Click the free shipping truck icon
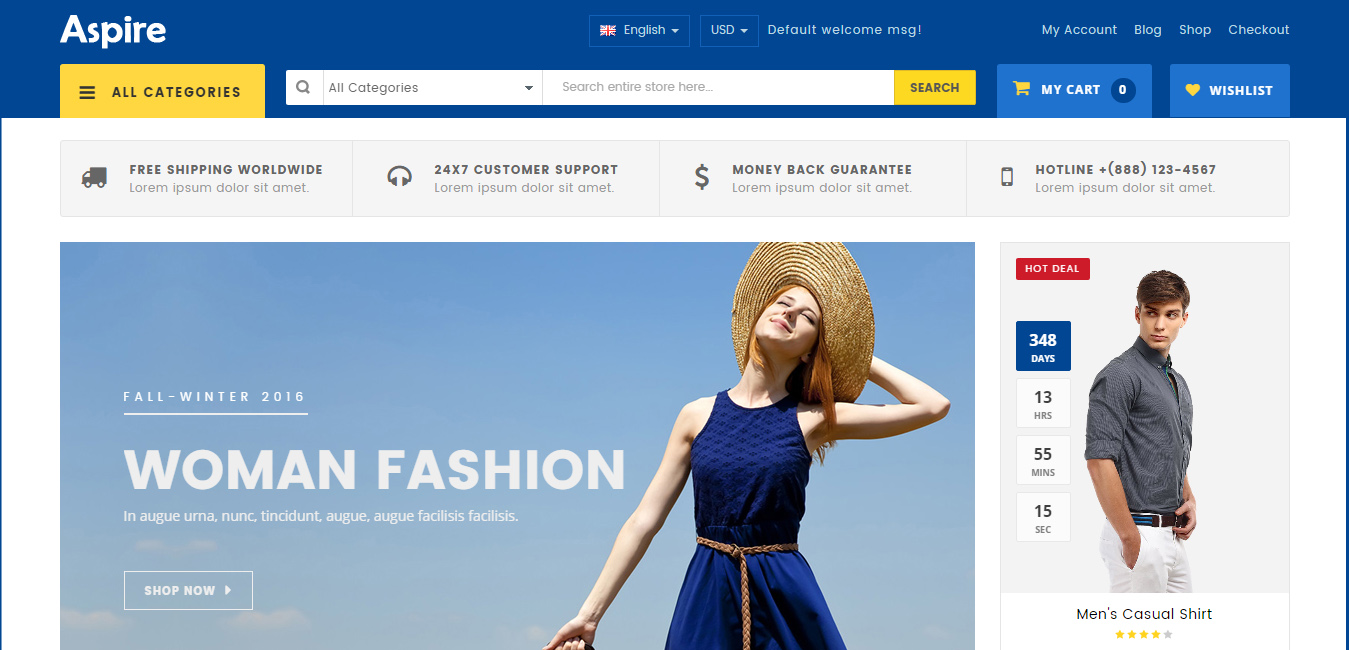Image resolution: width=1349 pixels, height=650 pixels. pos(94,178)
